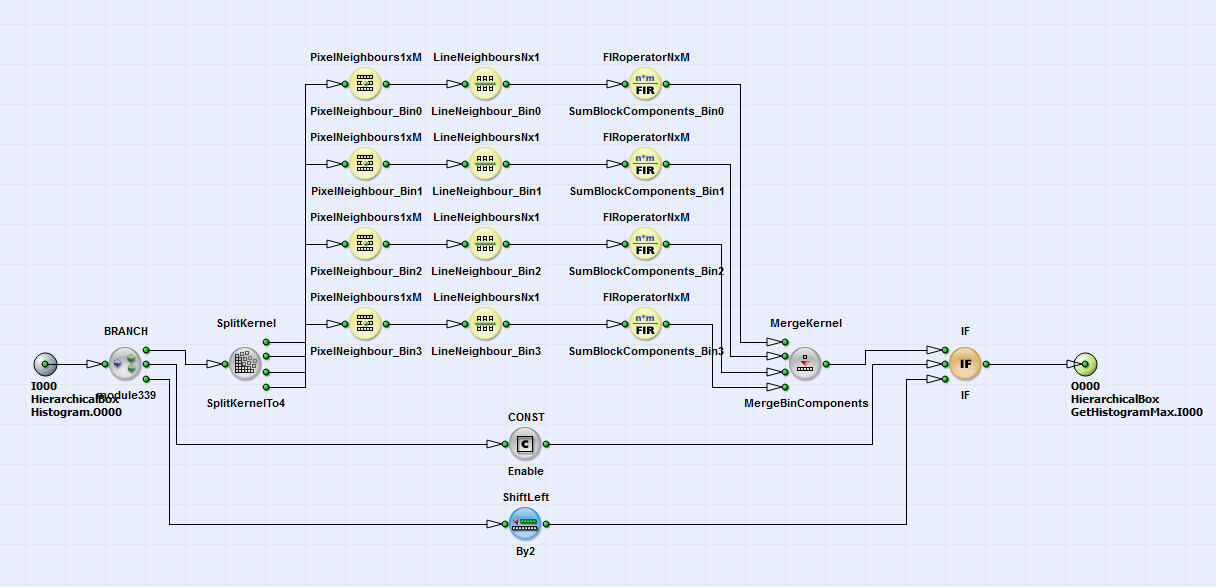Screen dimensions: 1216x587
Task: Click the By2 label under ShiftLeft
Action: pos(525,551)
